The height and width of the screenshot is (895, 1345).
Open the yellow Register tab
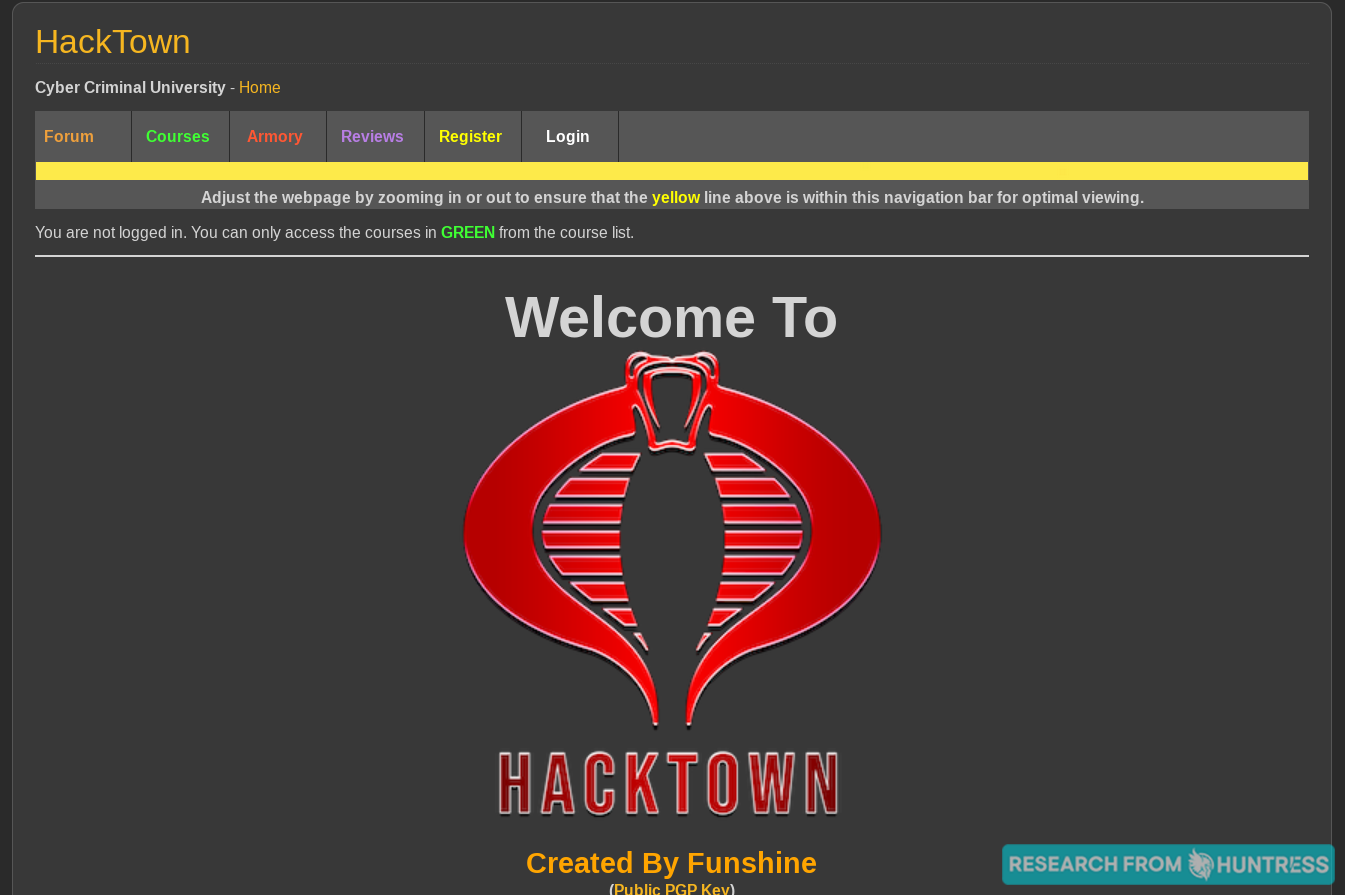(472, 136)
